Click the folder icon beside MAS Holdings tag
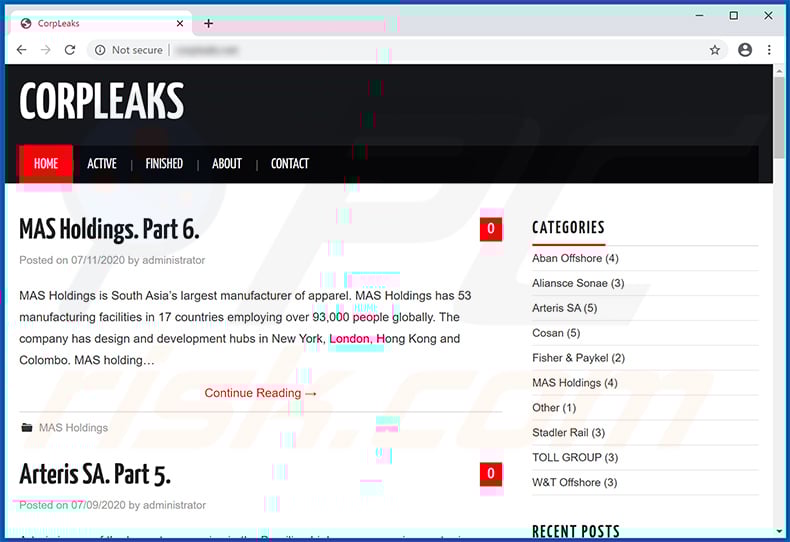The height and width of the screenshot is (542, 790). 27,428
